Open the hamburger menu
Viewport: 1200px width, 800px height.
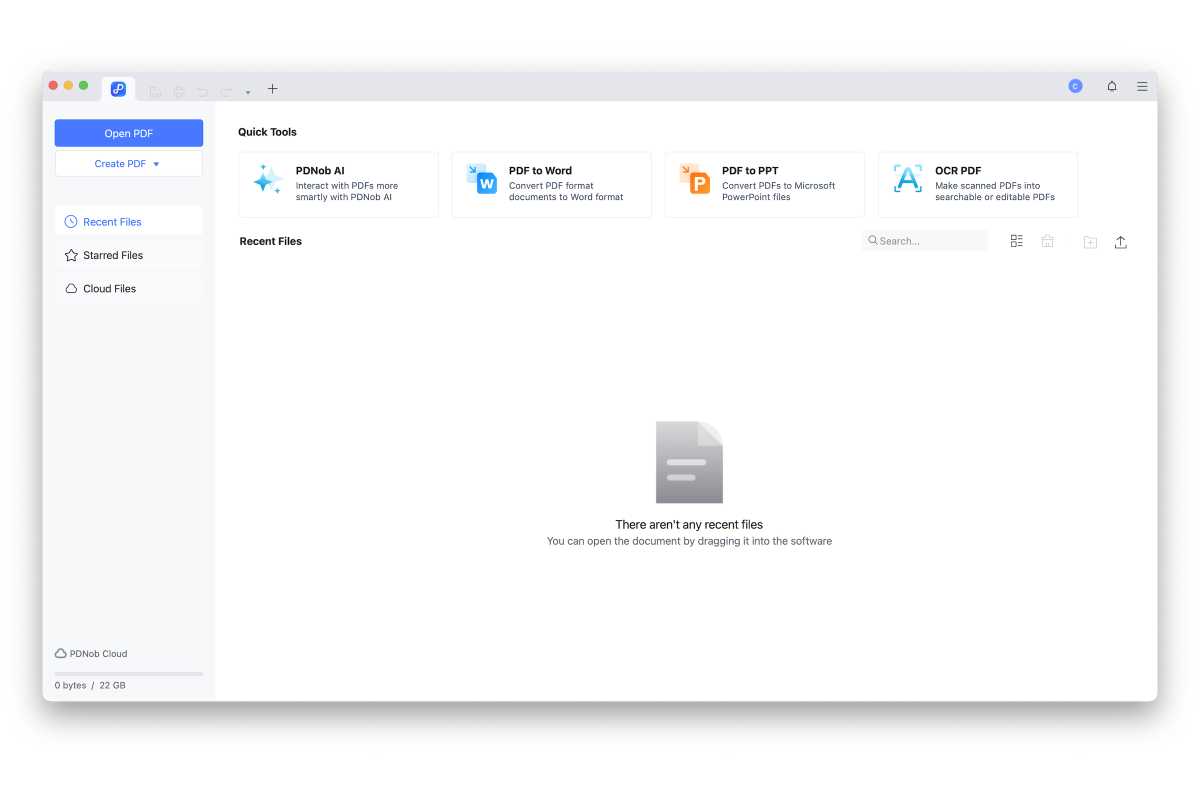coord(1141,86)
